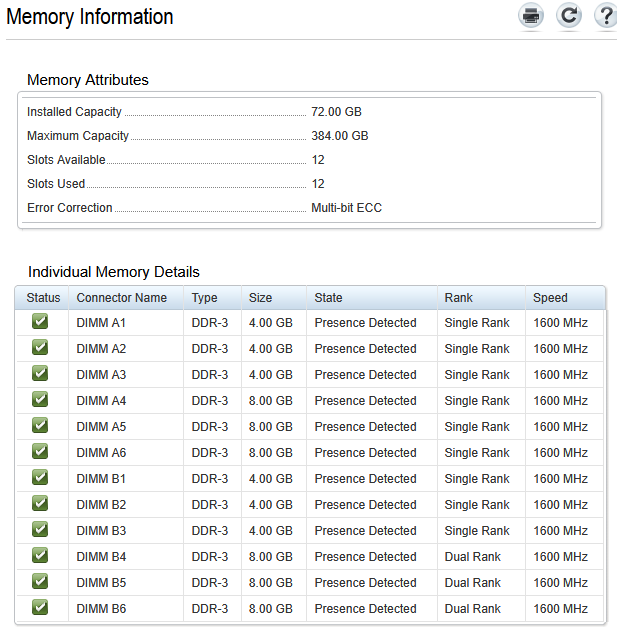Click the print page icon
Screen dimensions: 617x634
coord(531,15)
